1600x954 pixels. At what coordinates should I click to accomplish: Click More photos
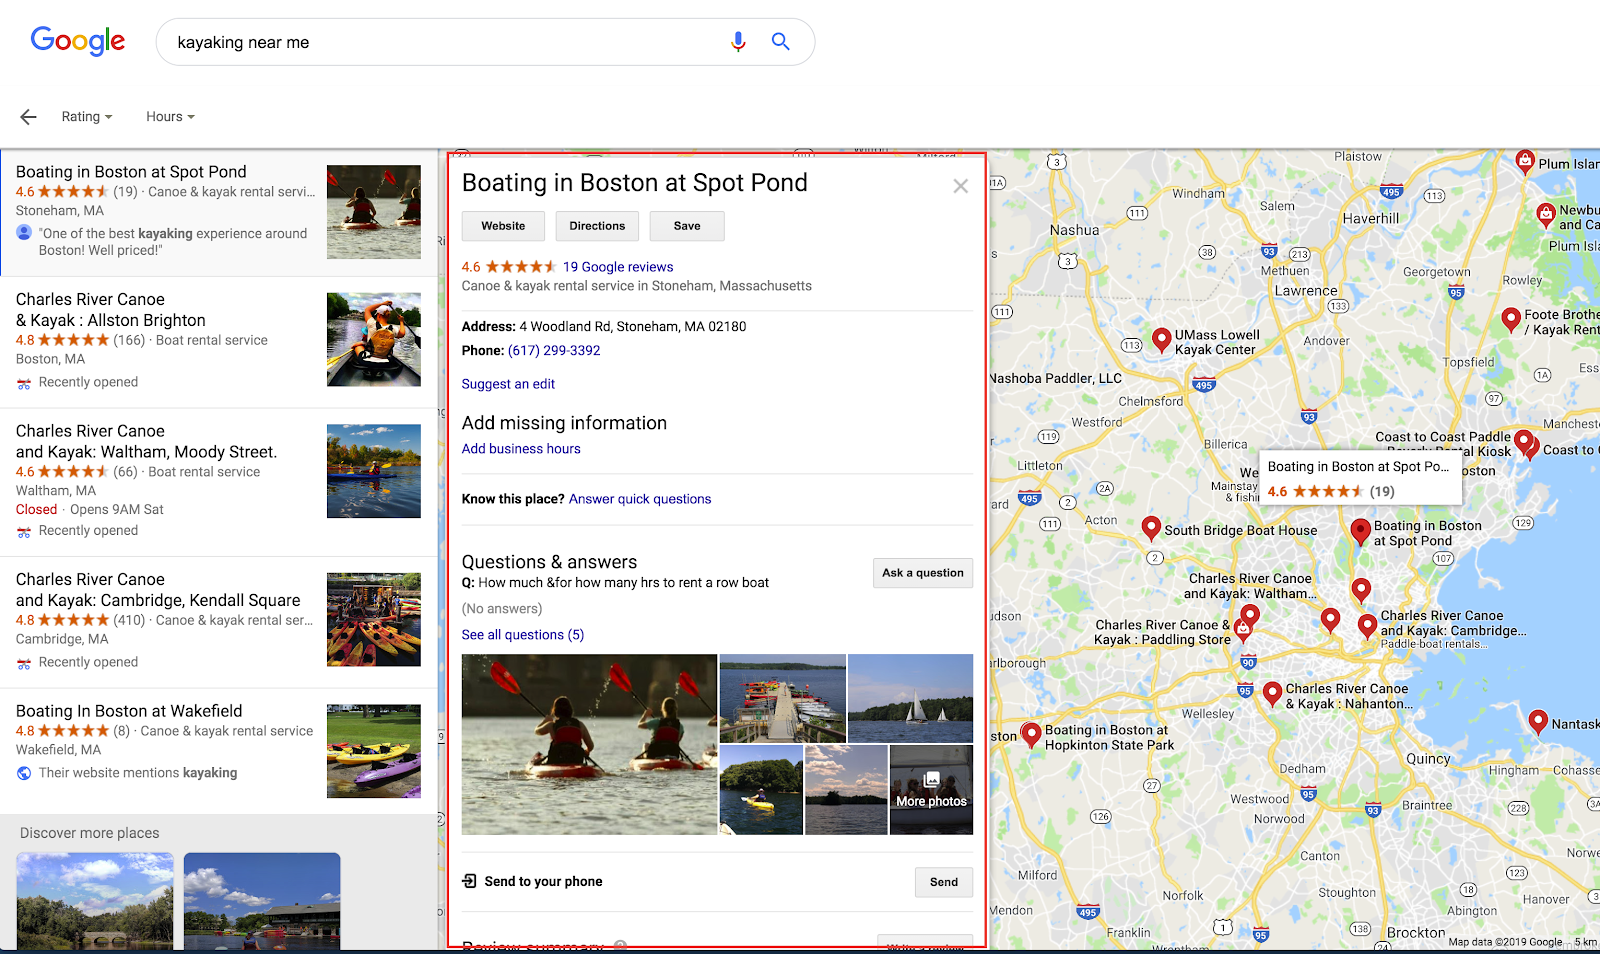pos(931,789)
